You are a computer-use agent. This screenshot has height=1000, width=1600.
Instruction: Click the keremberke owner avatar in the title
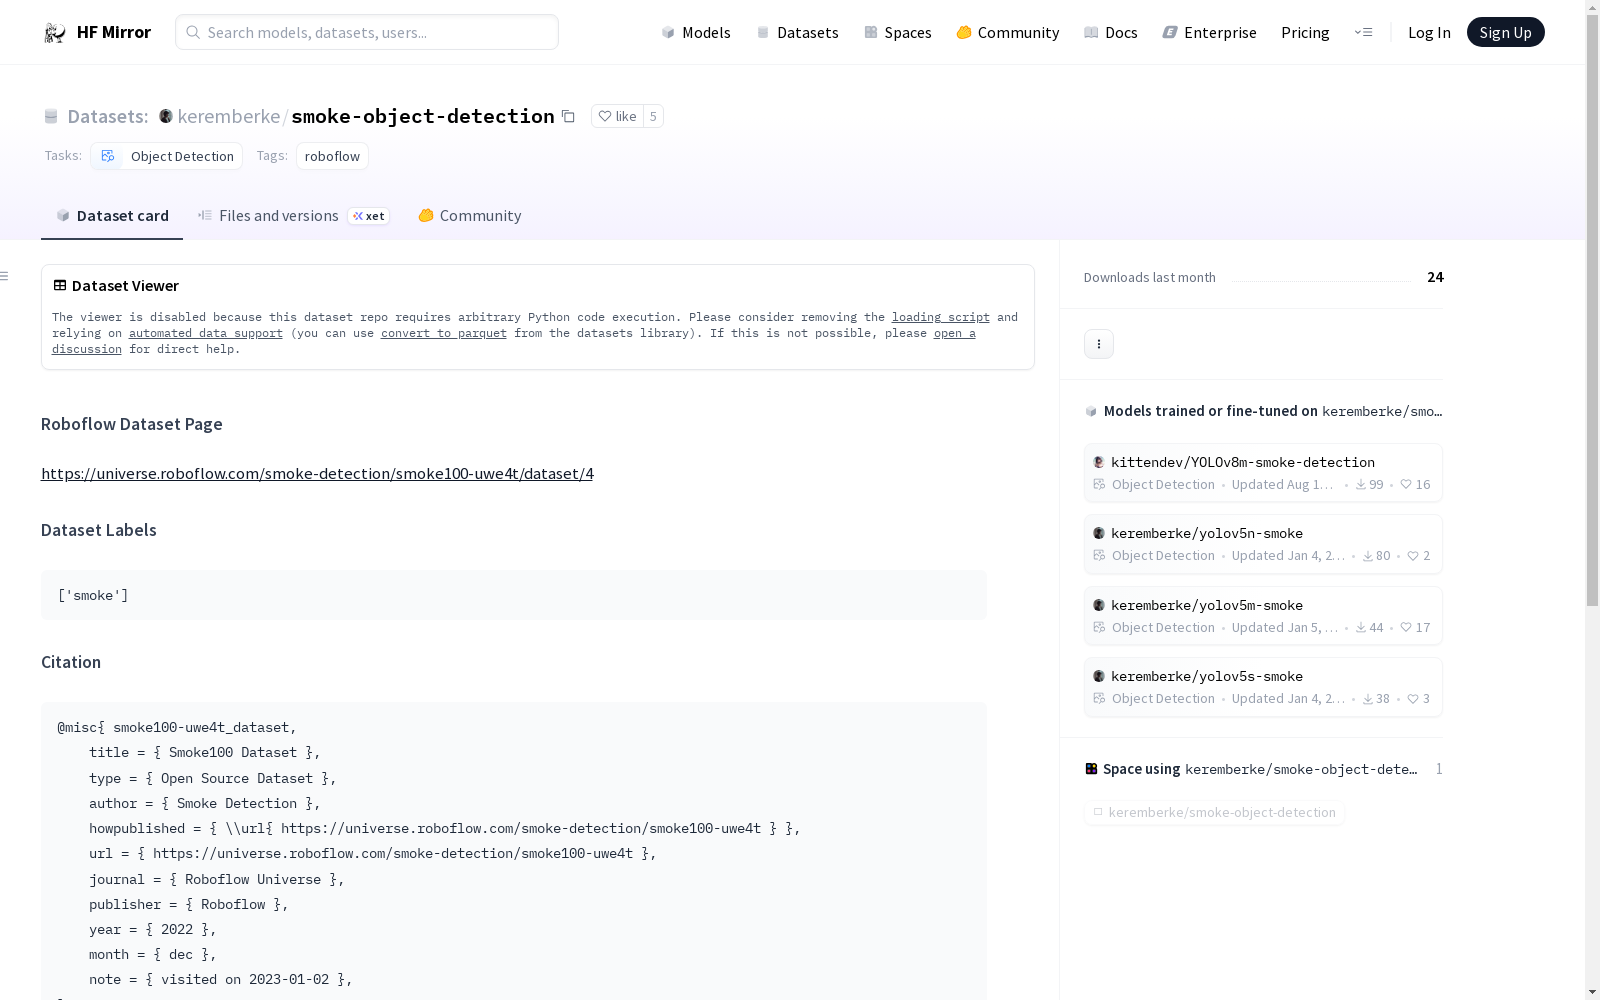tap(166, 116)
